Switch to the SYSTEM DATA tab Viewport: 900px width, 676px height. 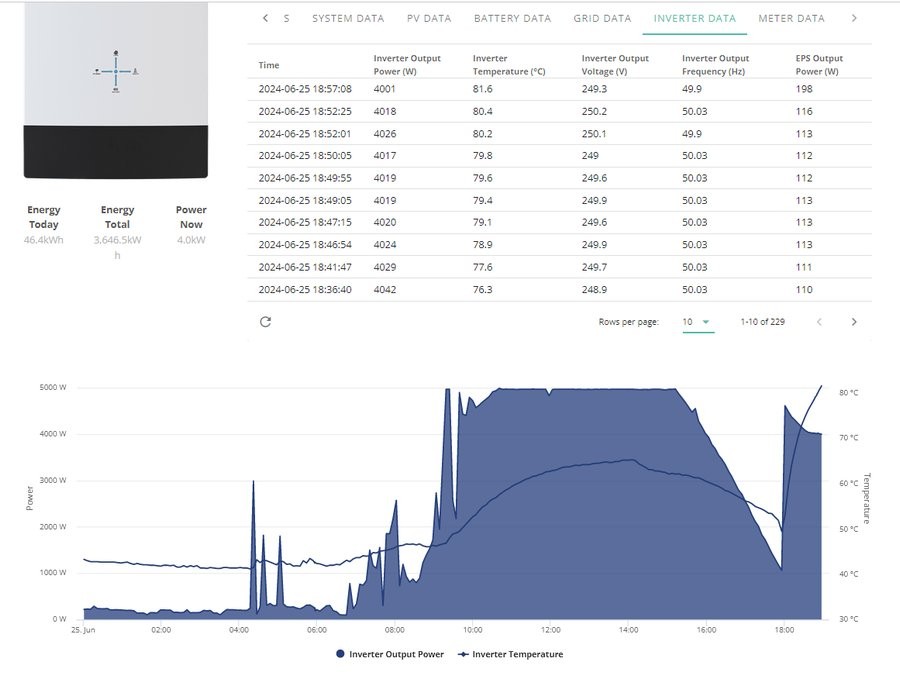348,18
